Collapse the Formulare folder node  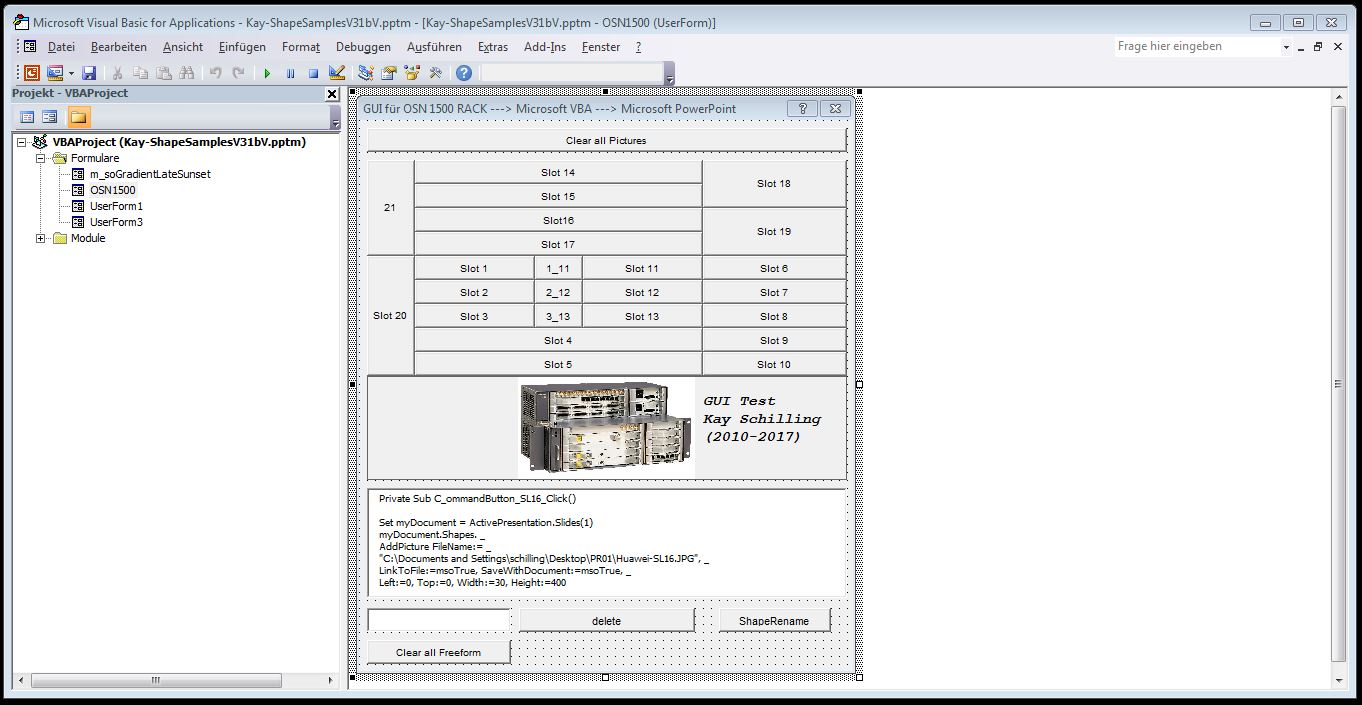pyautogui.click(x=41, y=158)
